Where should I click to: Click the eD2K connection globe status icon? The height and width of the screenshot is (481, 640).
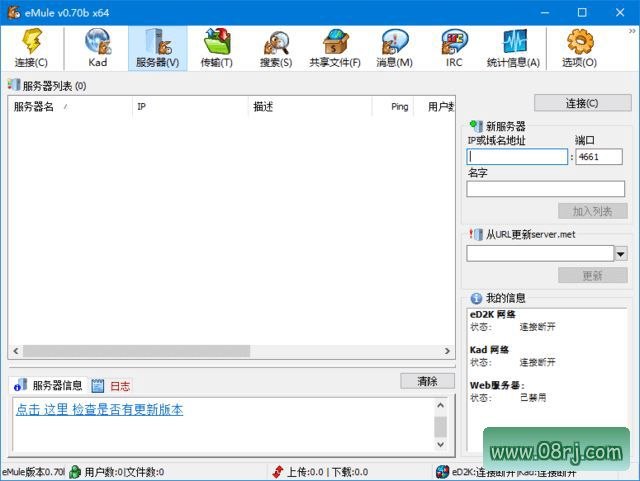[x=442, y=472]
